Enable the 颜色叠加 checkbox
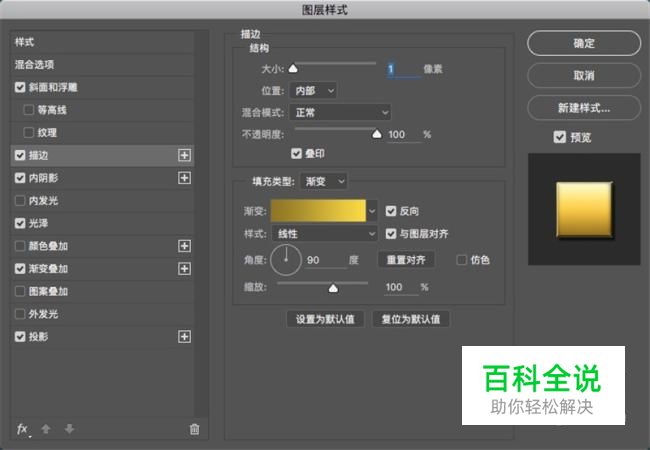The width and height of the screenshot is (650, 450). [20, 246]
